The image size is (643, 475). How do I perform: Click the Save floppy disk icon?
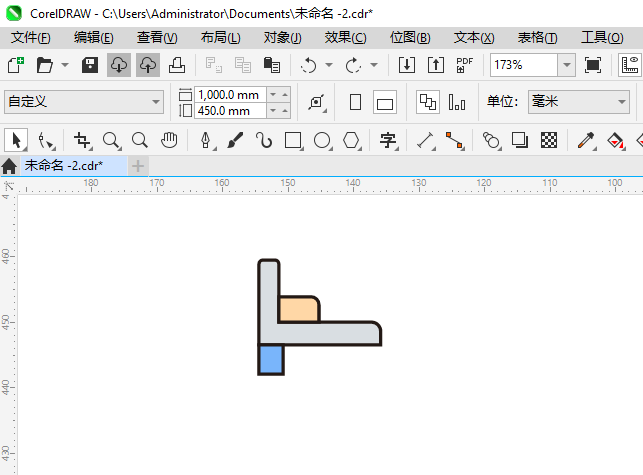click(90, 65)
